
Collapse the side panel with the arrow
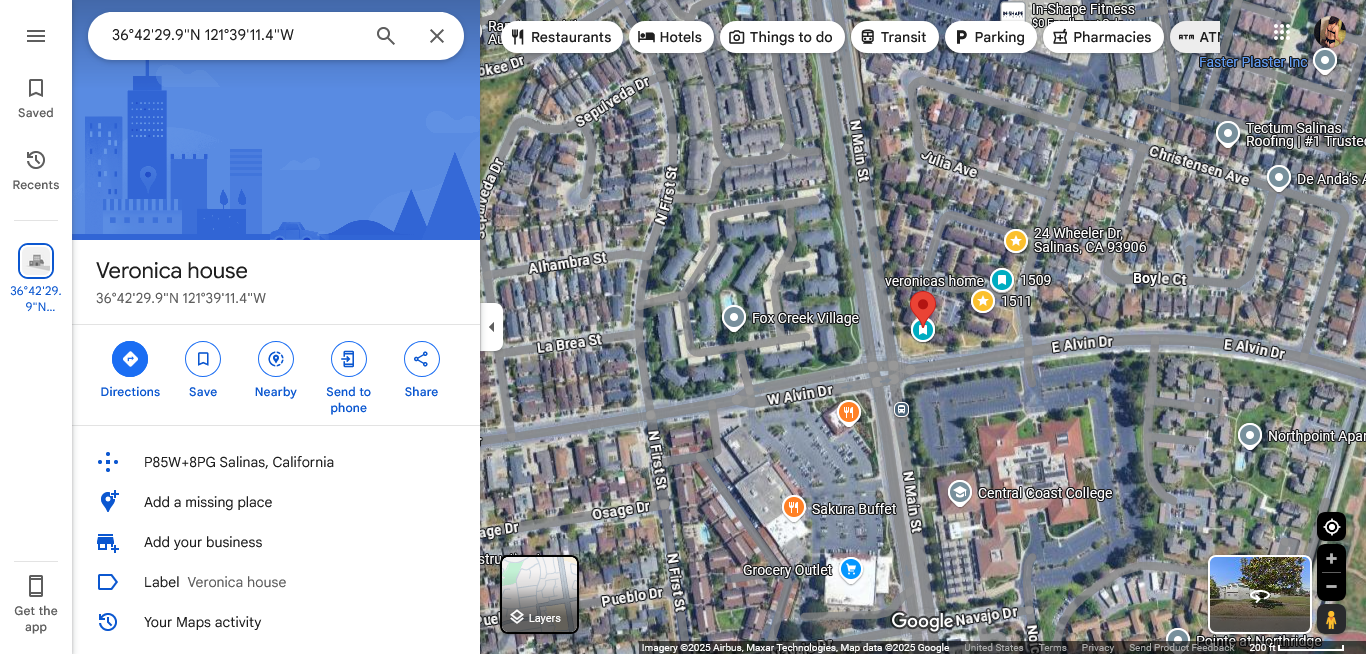click(491, 327)
